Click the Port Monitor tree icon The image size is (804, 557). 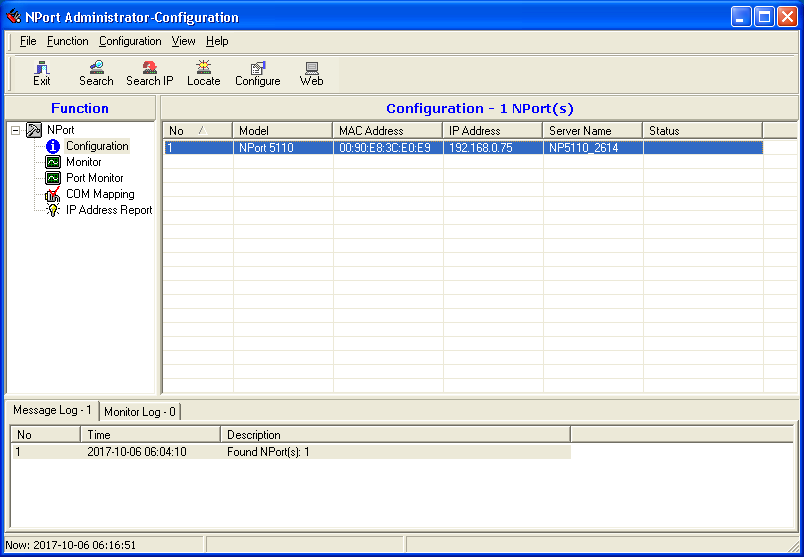tap(53, 178)
